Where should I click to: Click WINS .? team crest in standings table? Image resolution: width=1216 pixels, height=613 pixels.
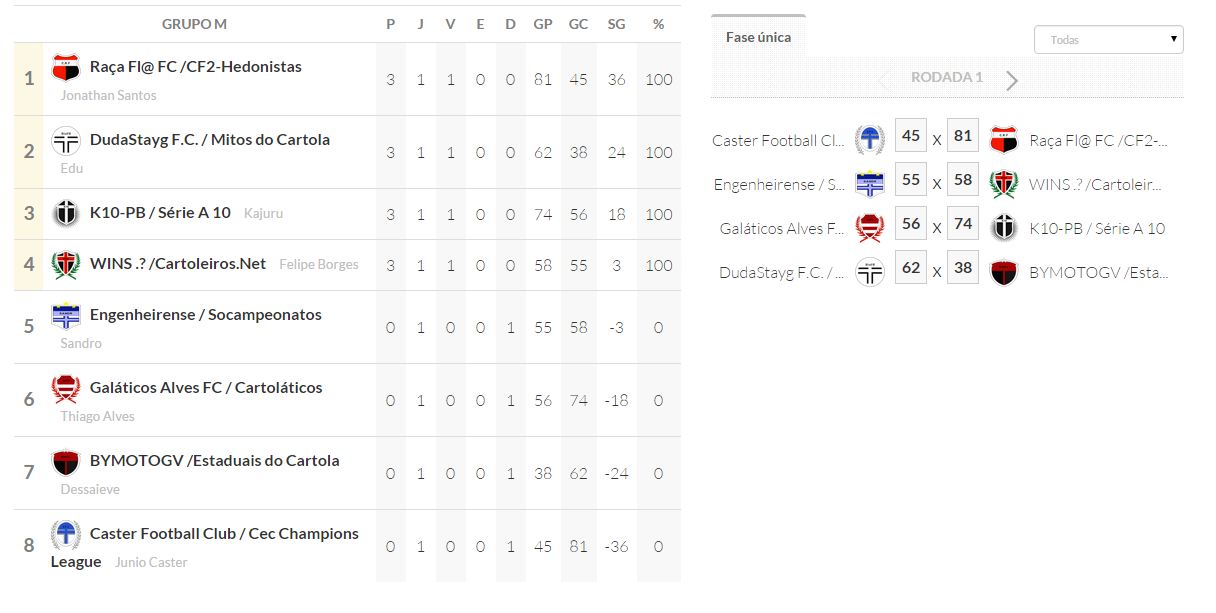pos(66,265)
